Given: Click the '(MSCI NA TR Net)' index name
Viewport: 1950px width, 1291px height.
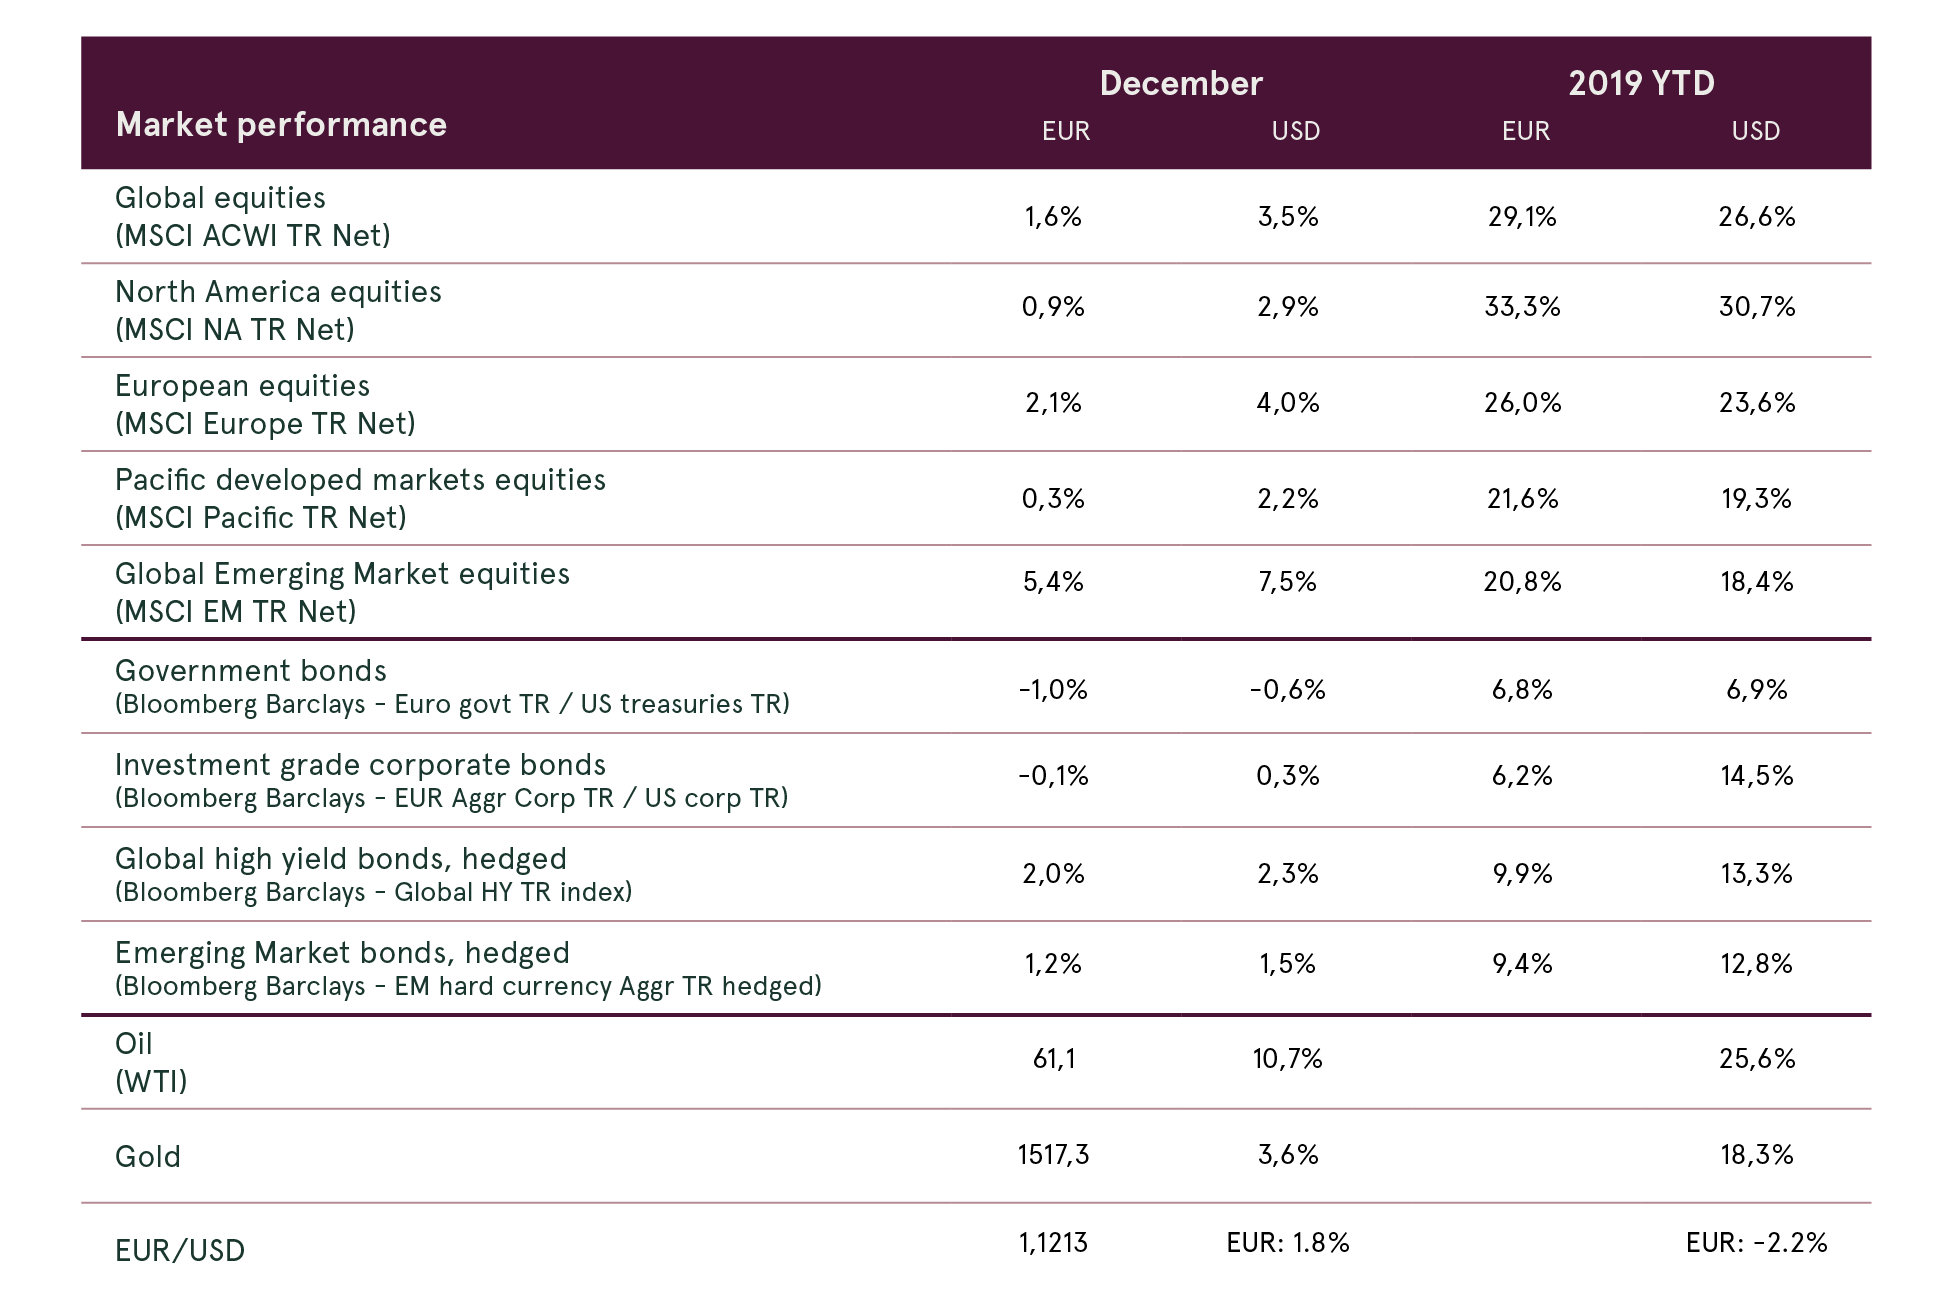Looking at the screenshot, I should 235,330.
